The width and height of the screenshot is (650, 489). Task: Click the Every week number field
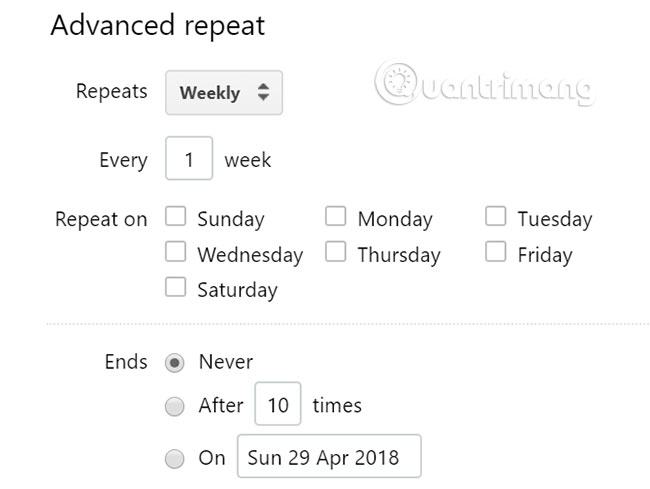[x=189, y=160]
